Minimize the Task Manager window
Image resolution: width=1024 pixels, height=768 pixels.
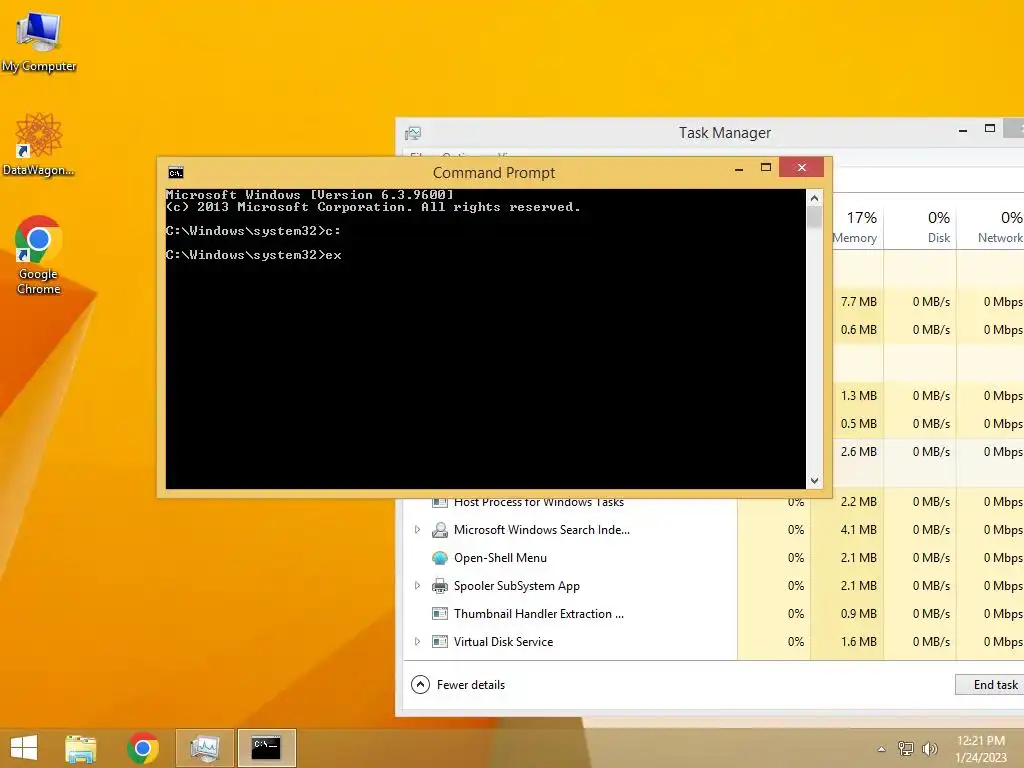(x=963, y=130)
